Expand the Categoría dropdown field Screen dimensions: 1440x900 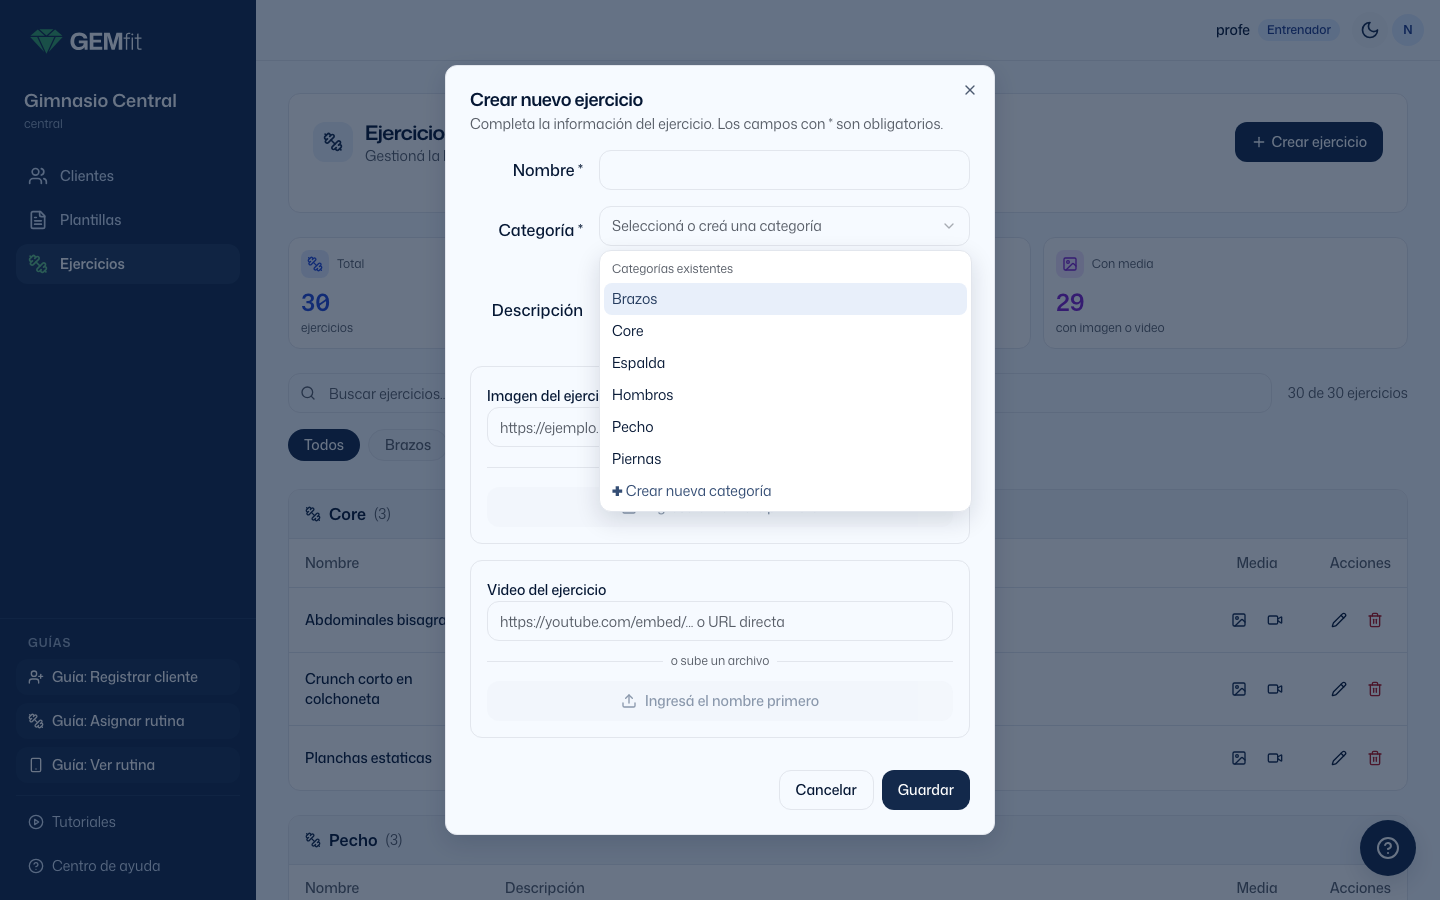tap(784, 226)
